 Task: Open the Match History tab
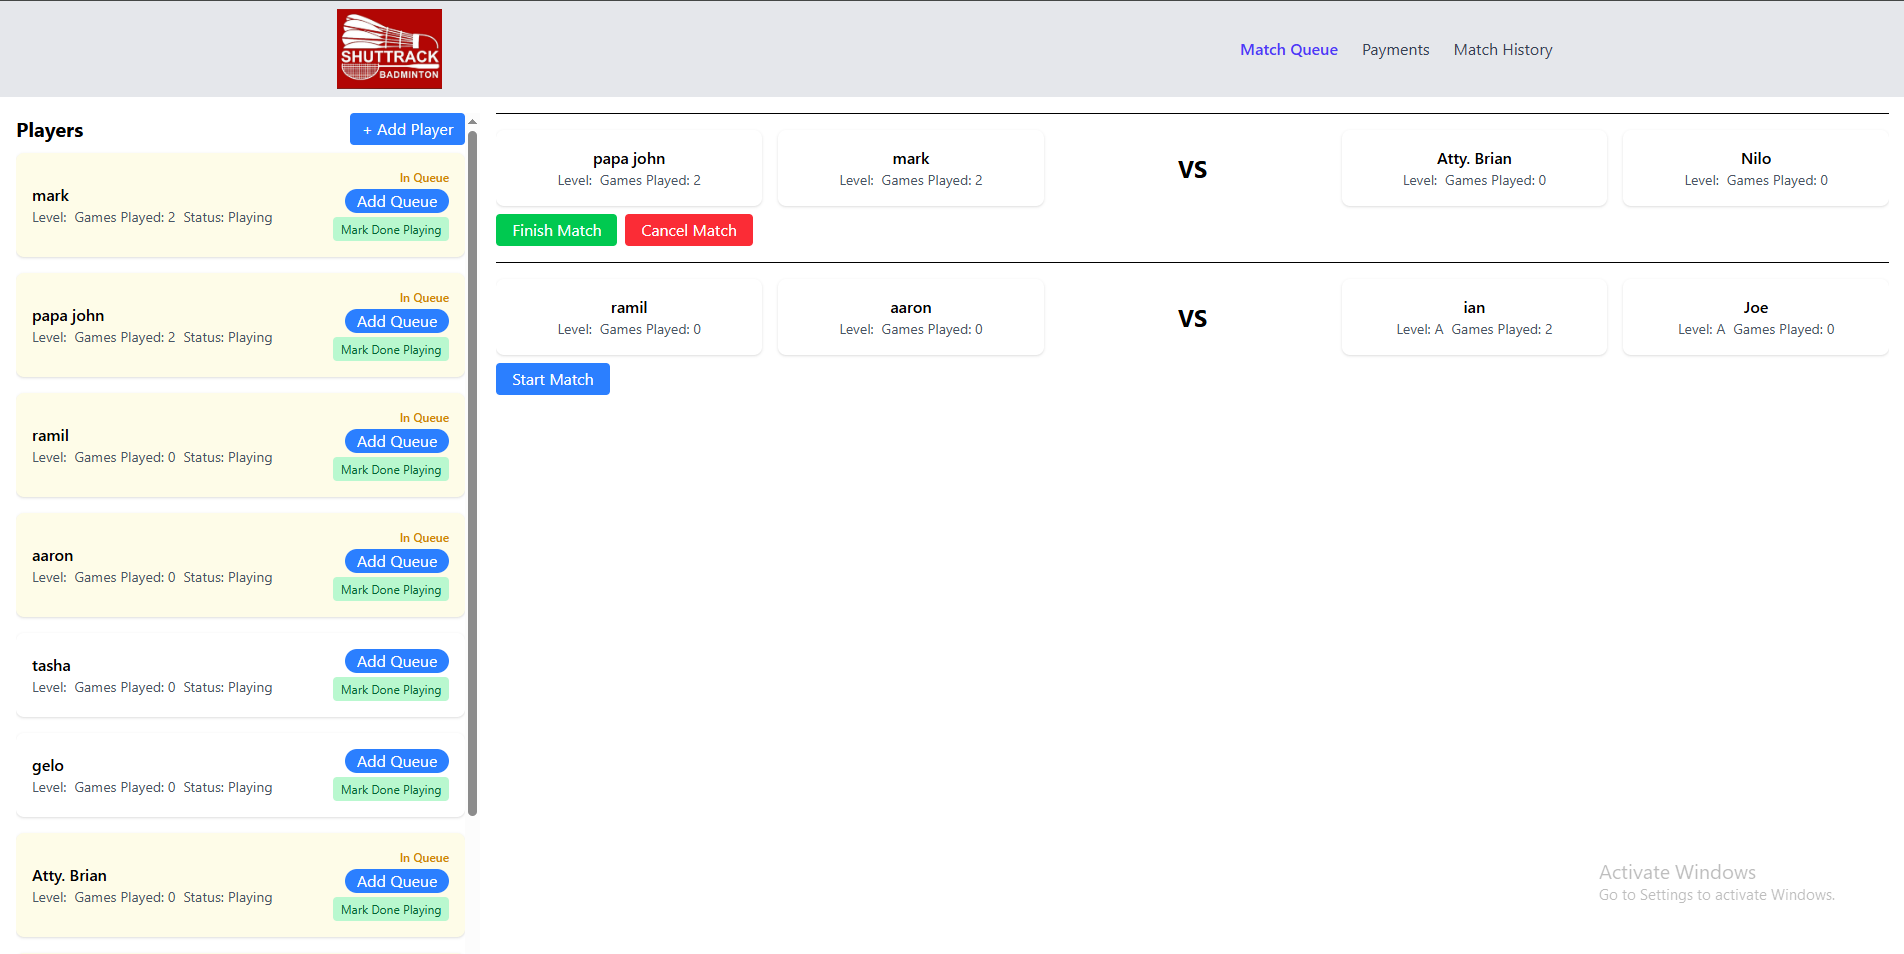[1502, 50]
